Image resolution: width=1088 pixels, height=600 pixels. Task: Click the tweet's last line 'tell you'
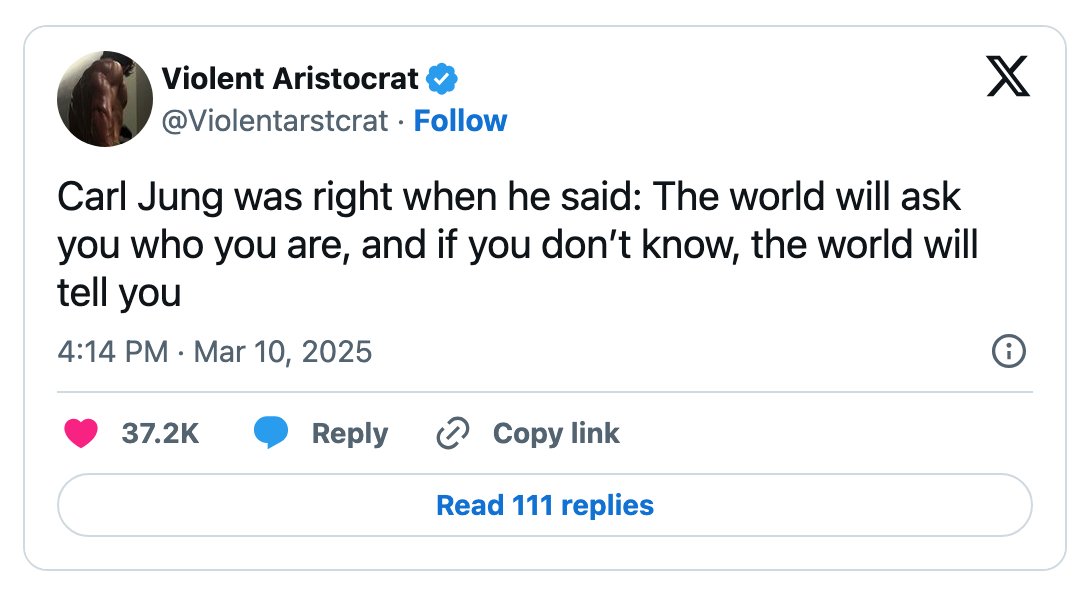[x=119, y=293]
